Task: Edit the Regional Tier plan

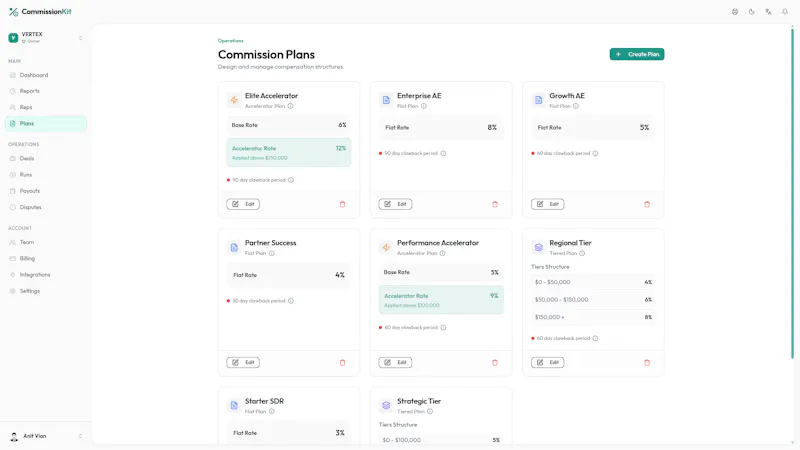Action: [547, 362]
